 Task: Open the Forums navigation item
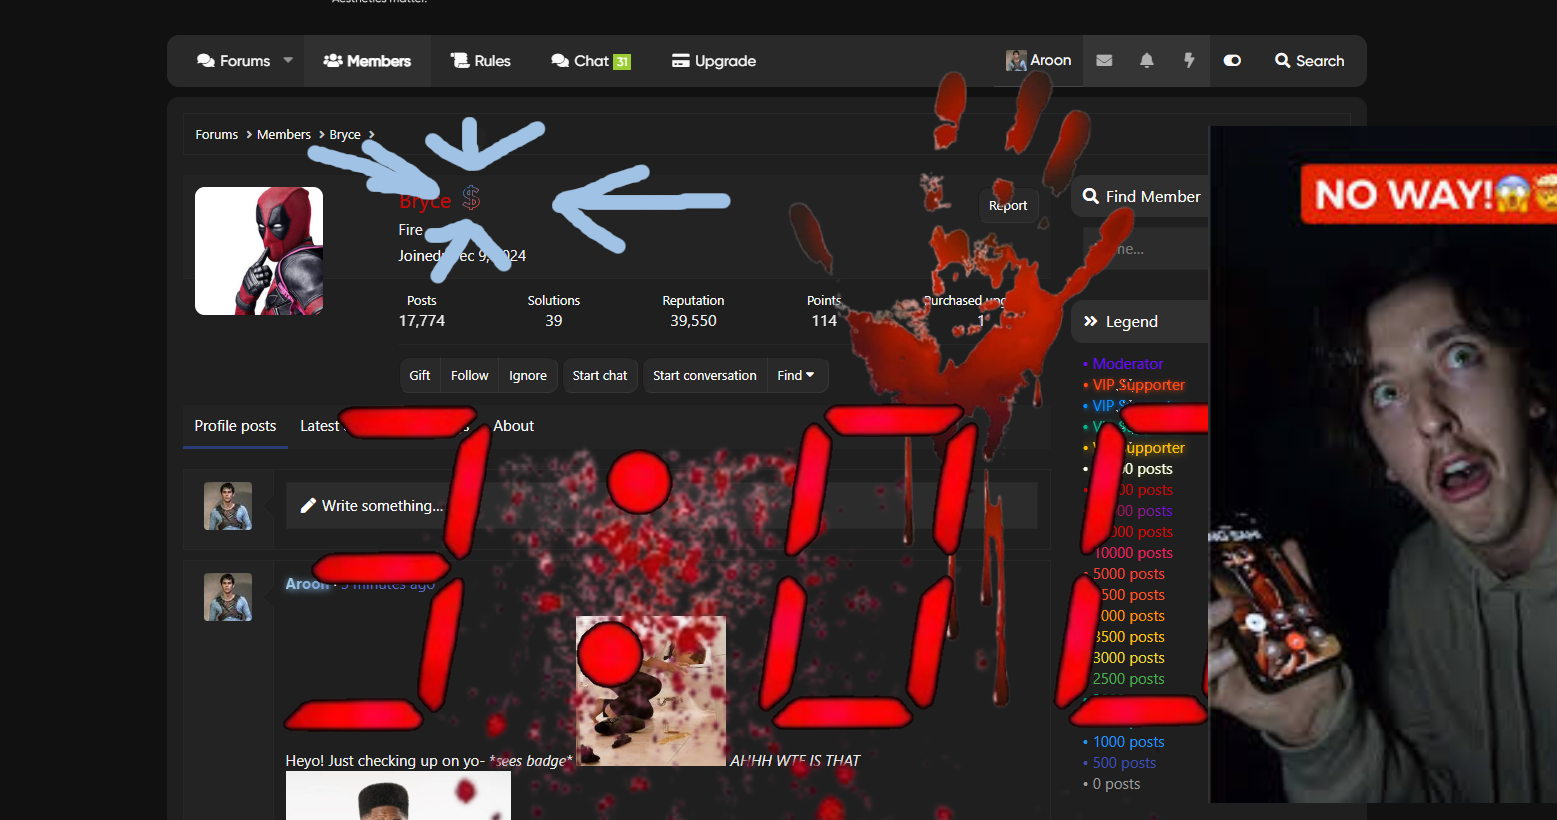[x=234, y=61]
